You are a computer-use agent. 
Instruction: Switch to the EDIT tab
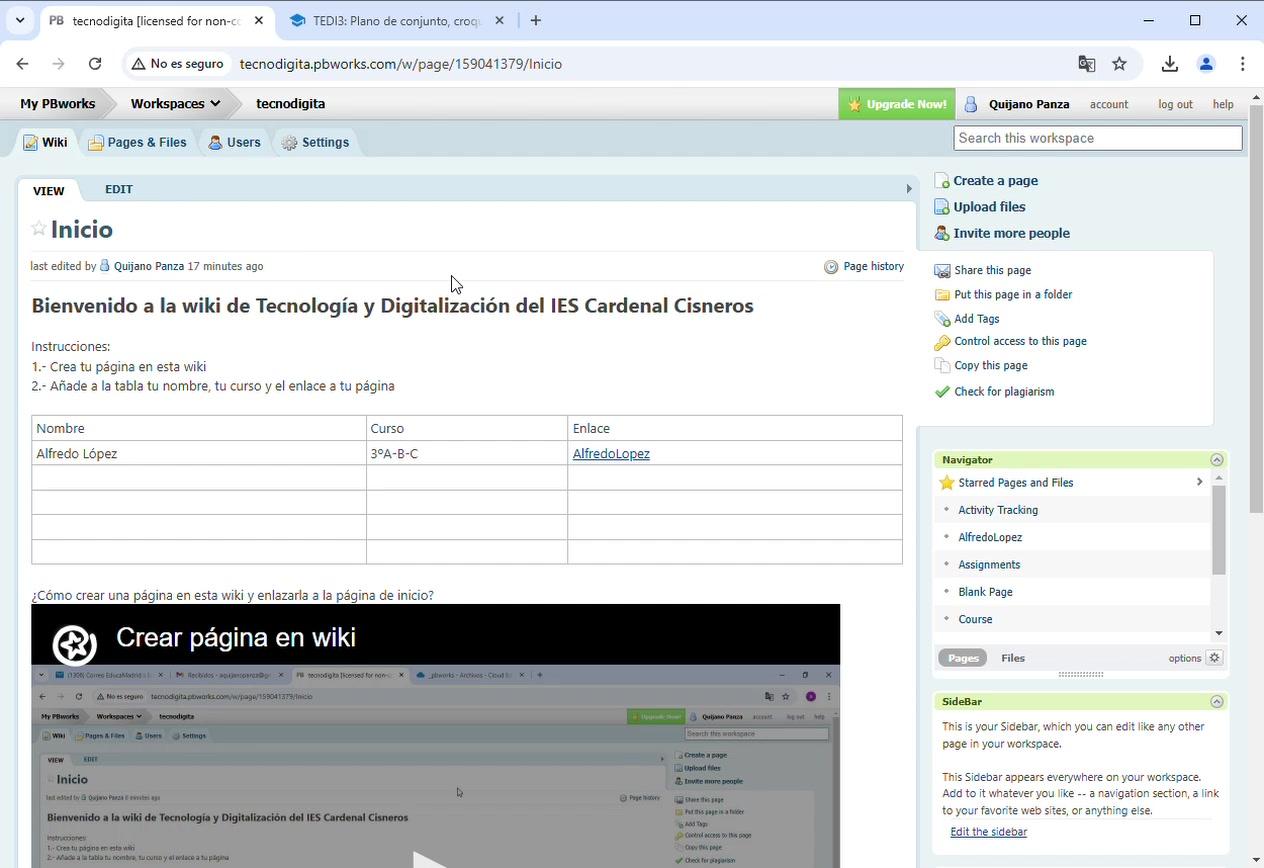click(x=119, y=189)
